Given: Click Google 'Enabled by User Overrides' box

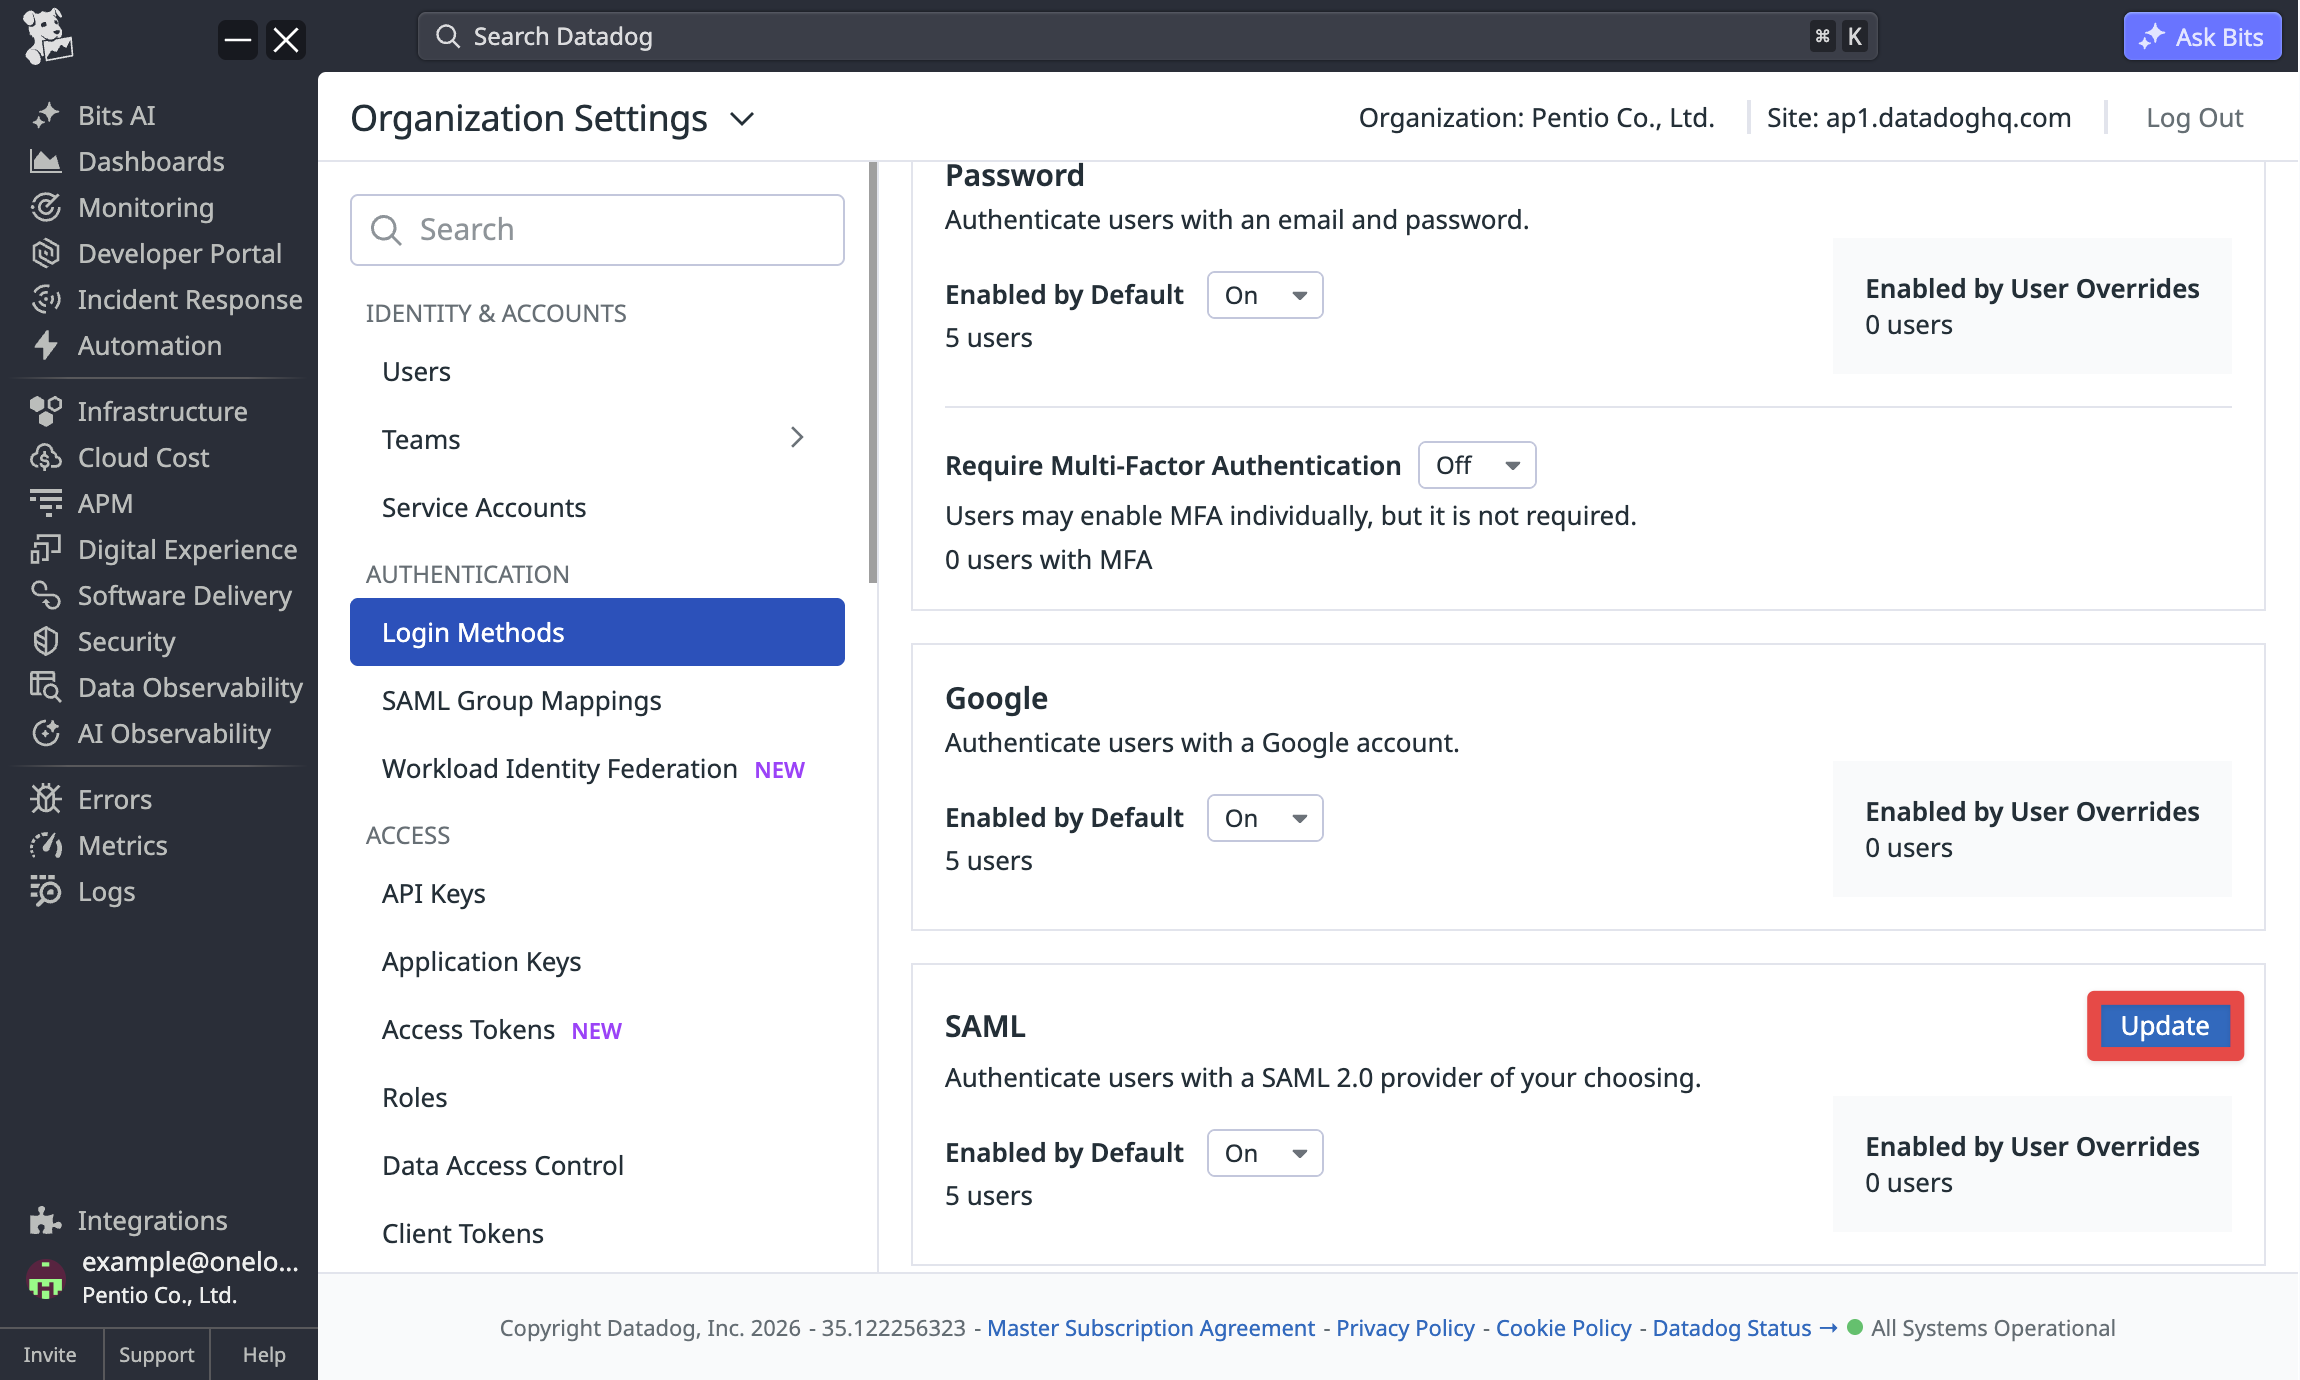Looking at the screenshot, I should 2032,829.
